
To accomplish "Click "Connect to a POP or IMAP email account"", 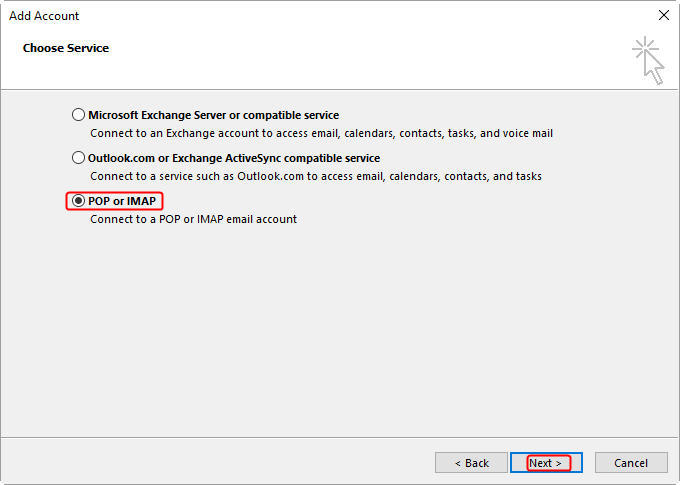I will [x=193, y=219].
